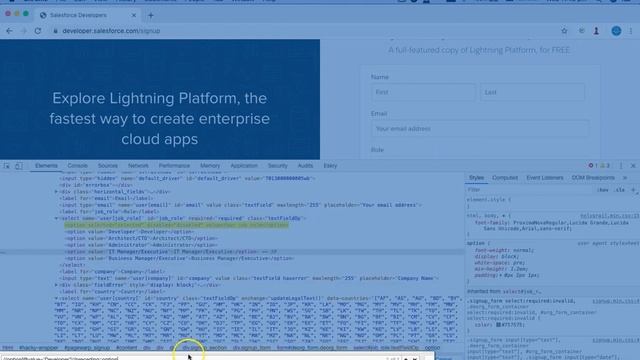Open the Console tab
The width and height of the screenshot is (640, 360).
click(78, 166)
